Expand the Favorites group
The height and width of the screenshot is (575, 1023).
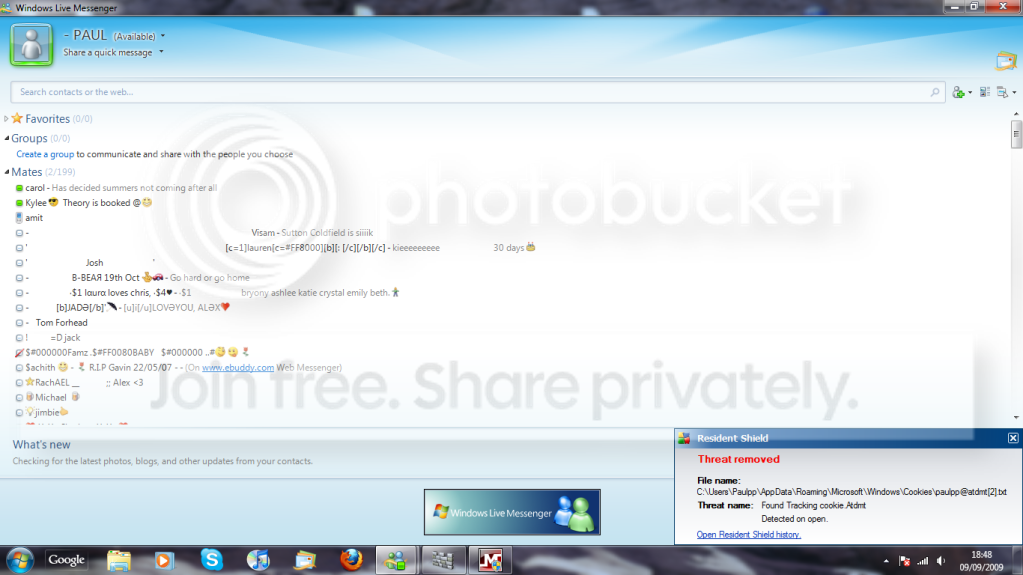(x=7, y=119)
